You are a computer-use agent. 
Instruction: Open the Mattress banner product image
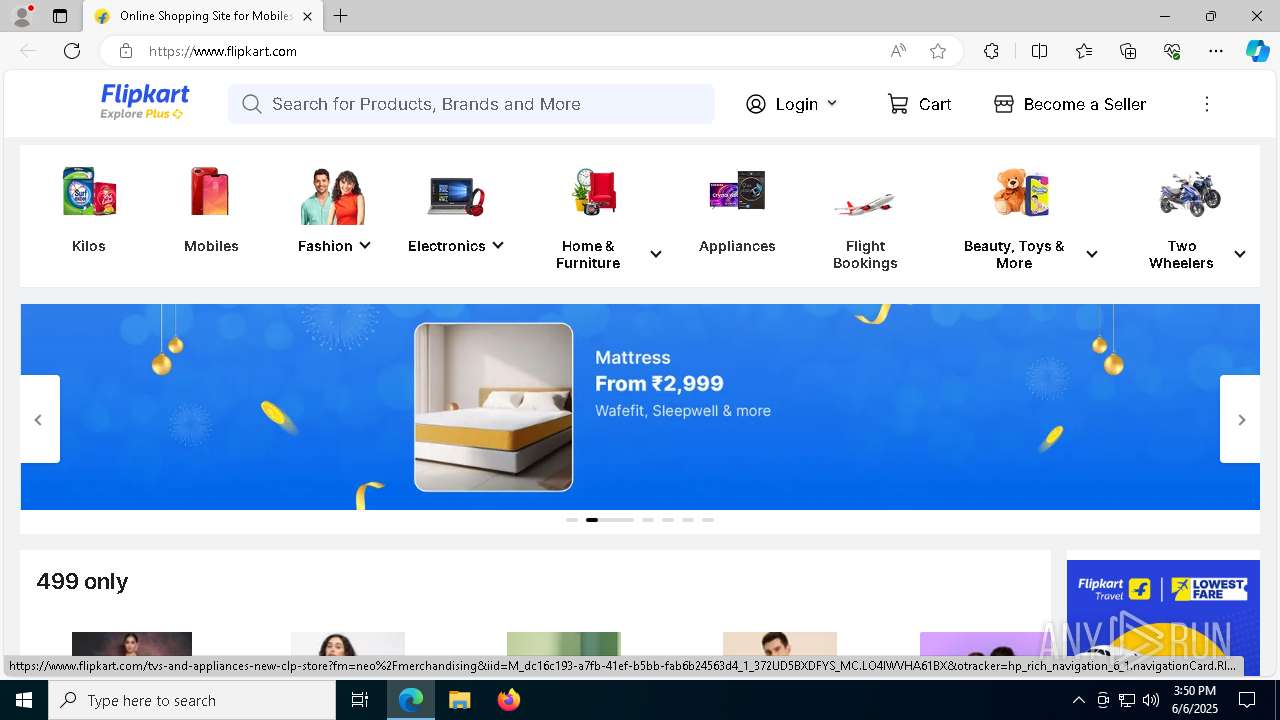point(494,407)
